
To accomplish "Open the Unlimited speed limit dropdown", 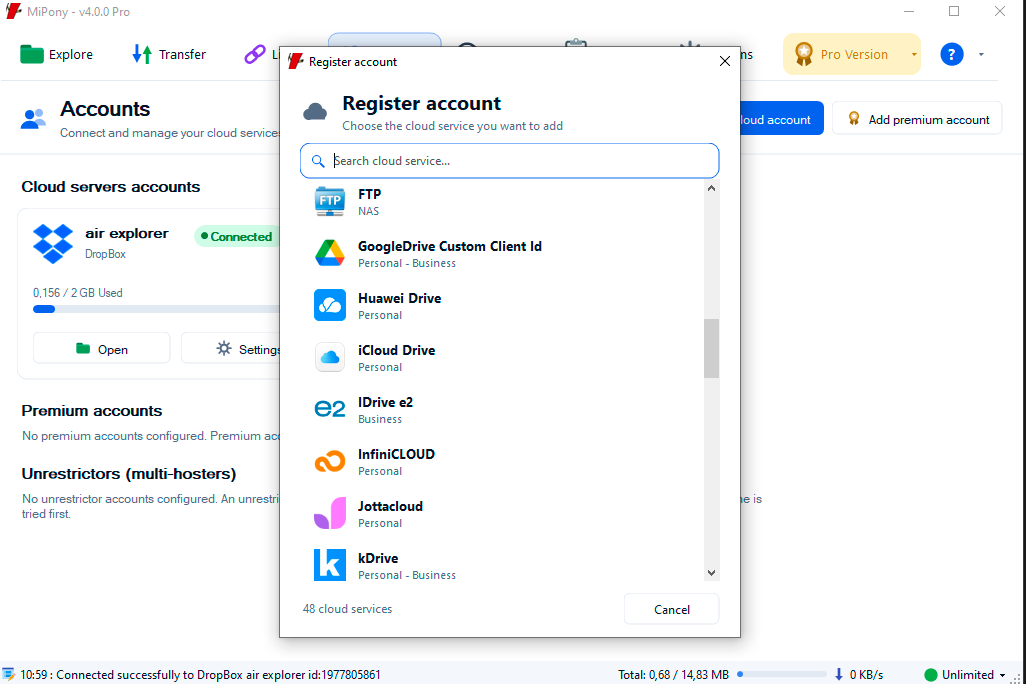I will pos(1002,675).
